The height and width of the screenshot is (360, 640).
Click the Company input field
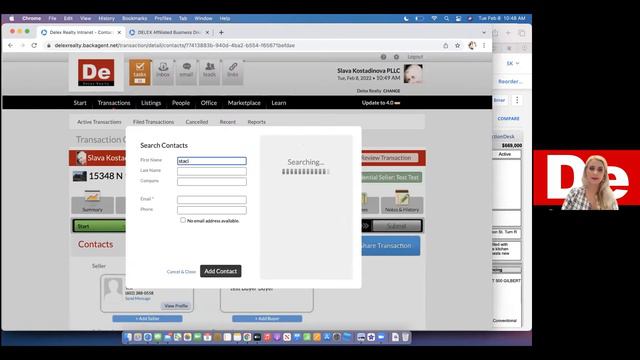212,181
